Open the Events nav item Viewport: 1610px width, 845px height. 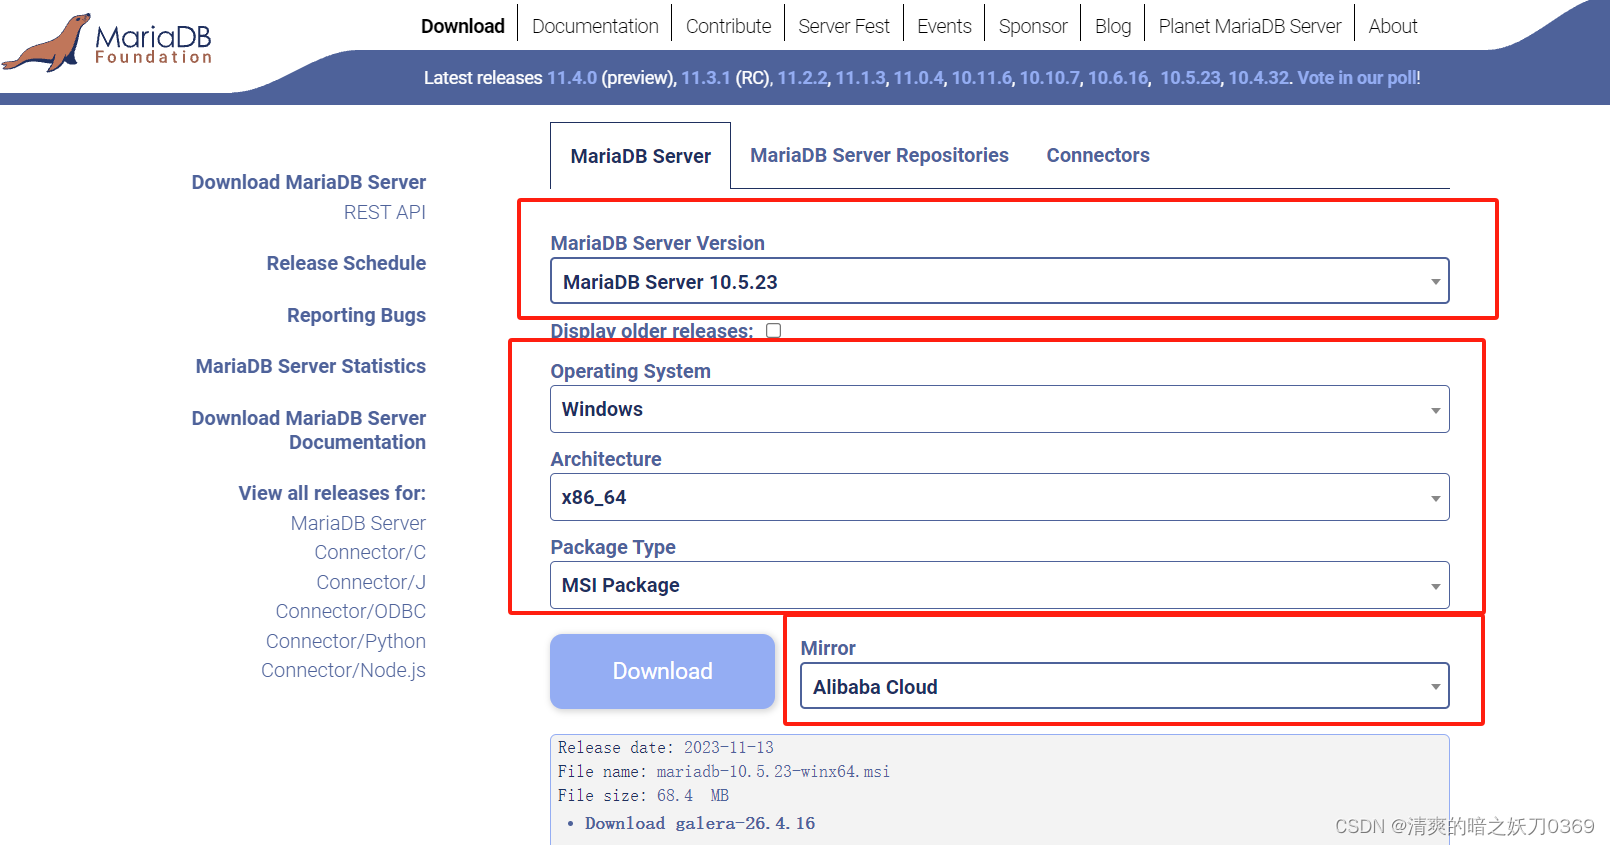(x=944, y=26)
